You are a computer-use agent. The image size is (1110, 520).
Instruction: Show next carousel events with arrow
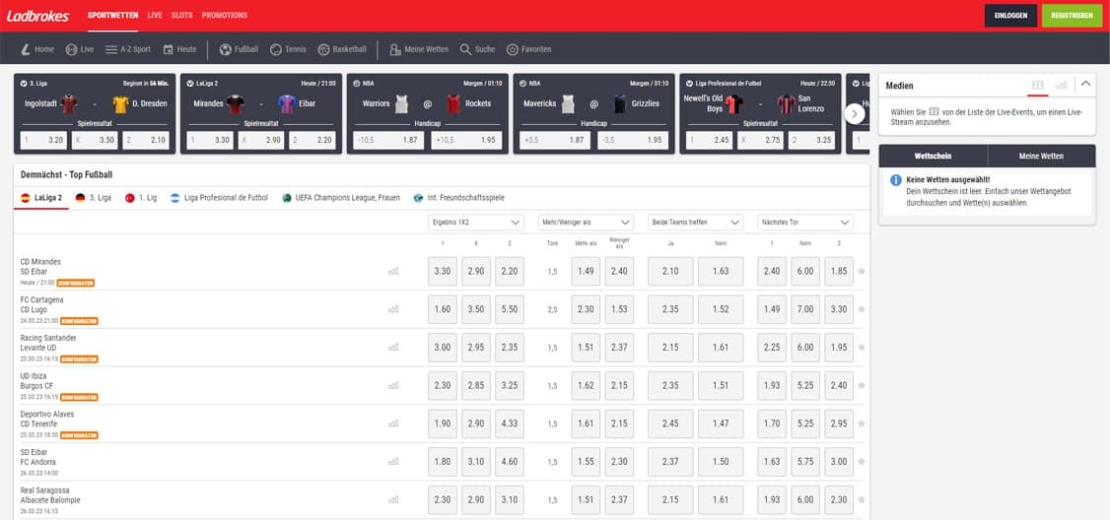(x=854, y=113)
